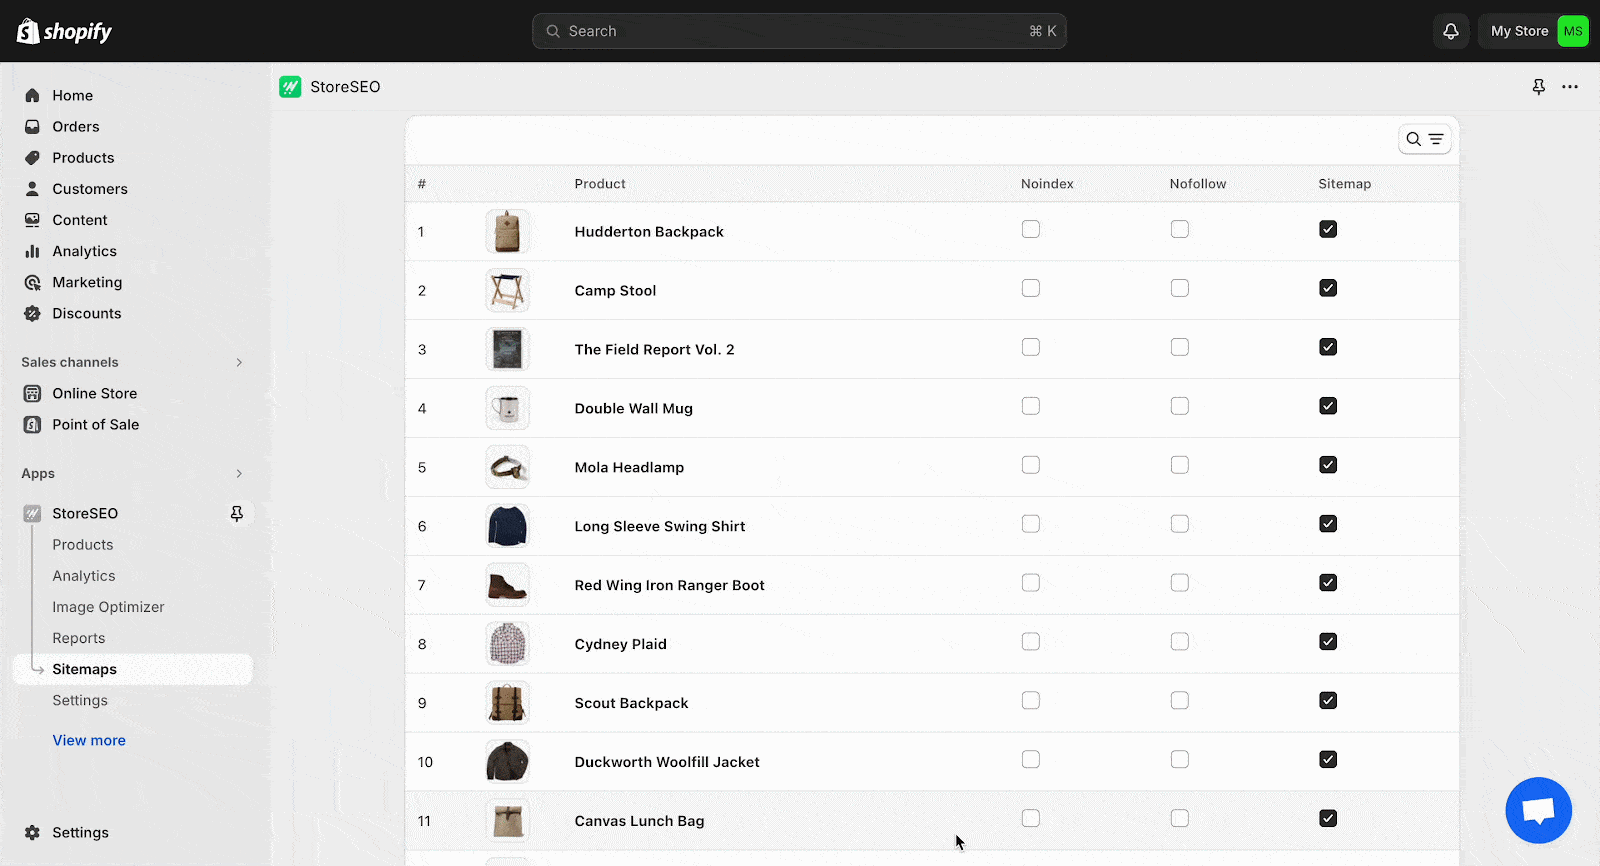The width and height of the screenshot is (1600, 866).
Task: Click the Search field in top bar
Action: [799, 31]
